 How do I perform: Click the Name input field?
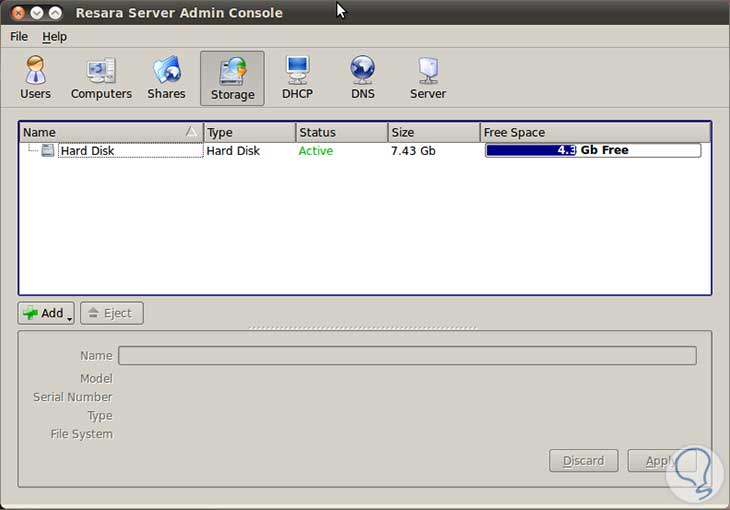(x=407, y=355)
